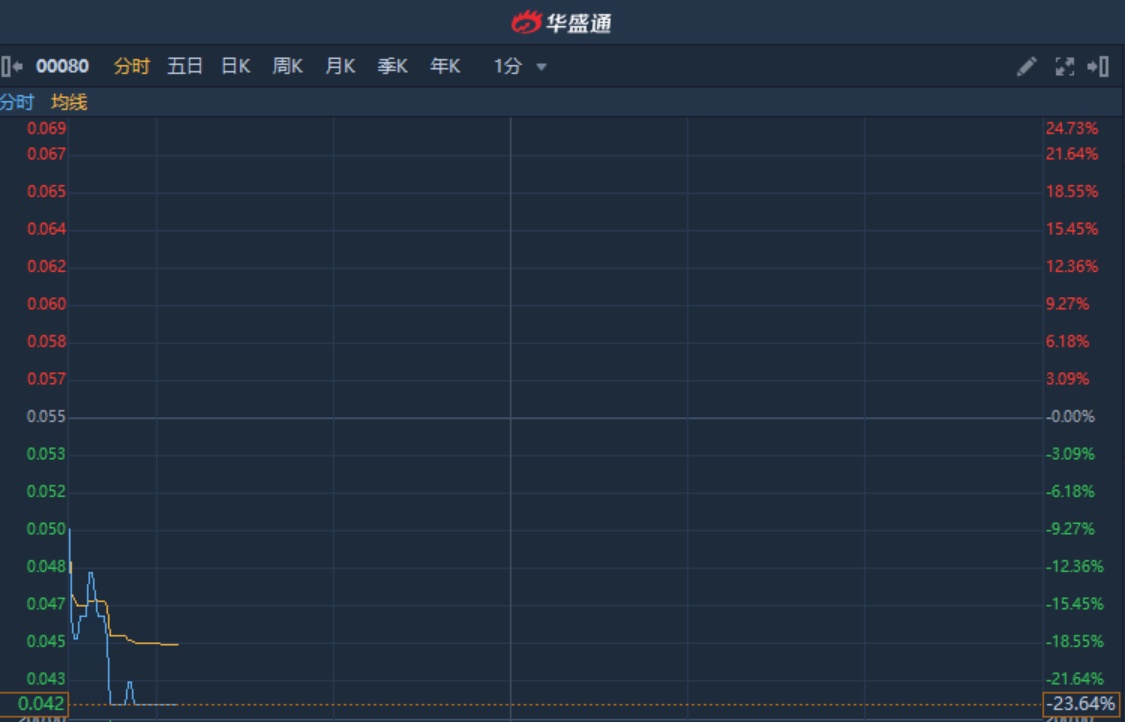This screenshot has width=1125, height=722.
Task: Click the 0.062 price axis label
Action: pos(47,266)
